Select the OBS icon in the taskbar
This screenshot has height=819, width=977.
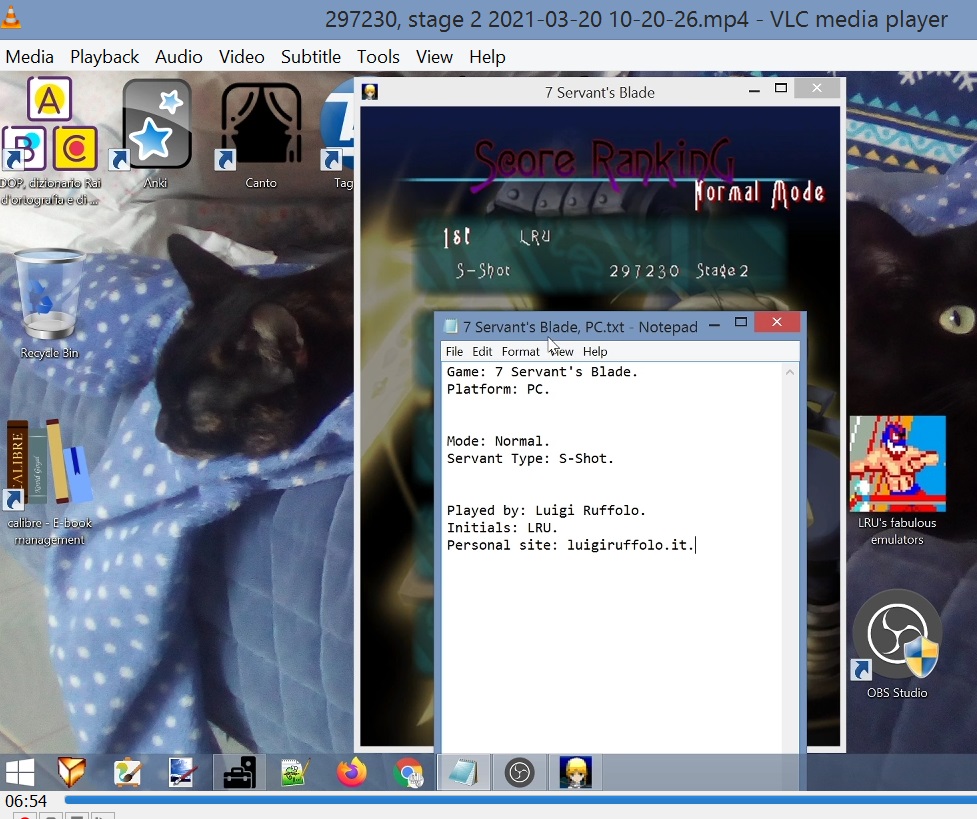point(519,772)
